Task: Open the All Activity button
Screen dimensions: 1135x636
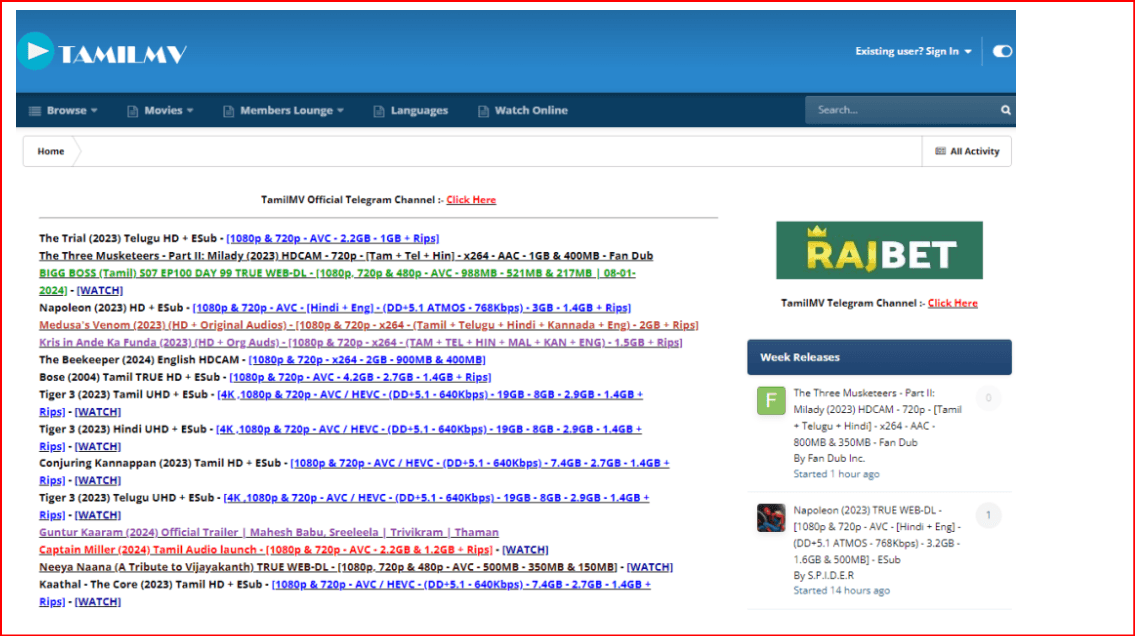Action: pyautogui.click(x=967, y=151)
